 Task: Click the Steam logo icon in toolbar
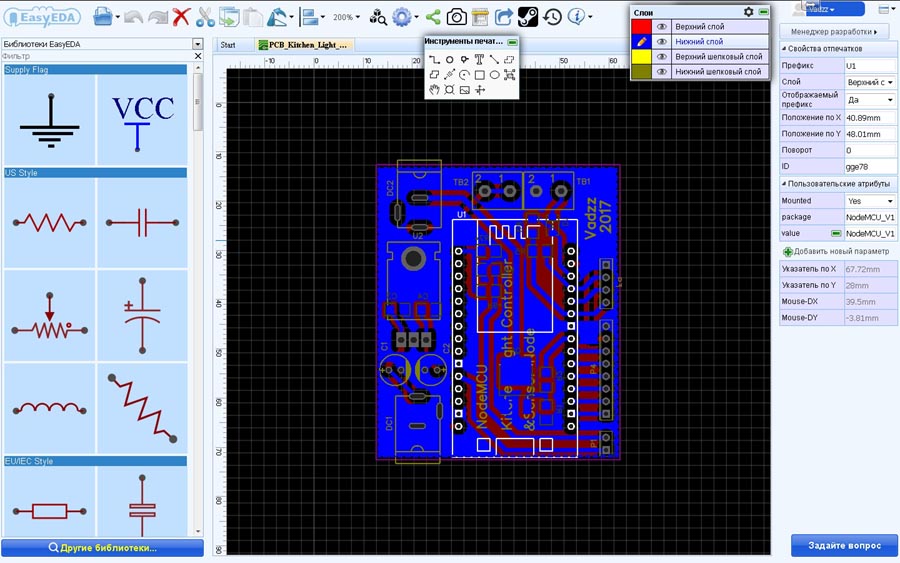528,17
